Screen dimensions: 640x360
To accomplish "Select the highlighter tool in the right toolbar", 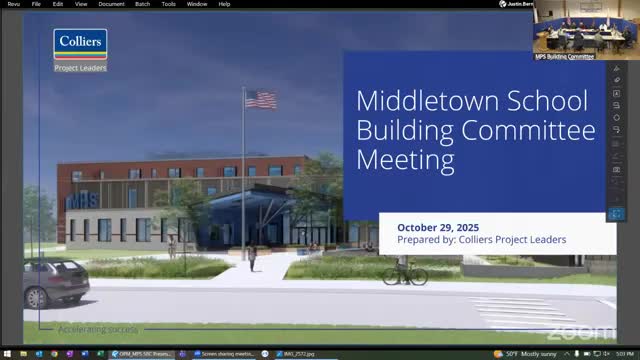I will click(x=616, y=80).
